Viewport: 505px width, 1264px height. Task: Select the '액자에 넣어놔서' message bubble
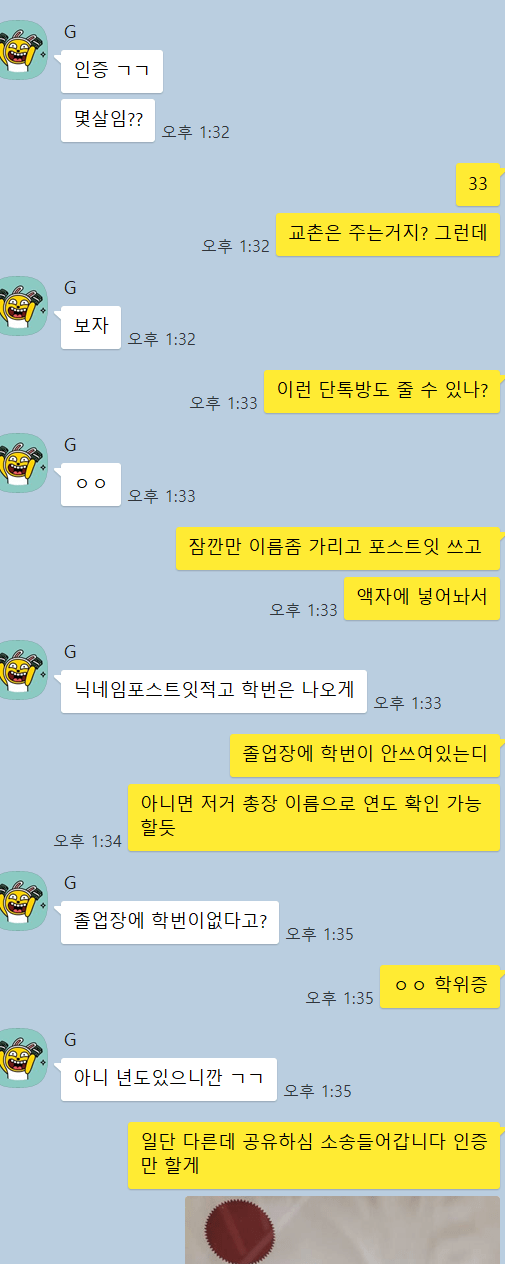point(422,598)
